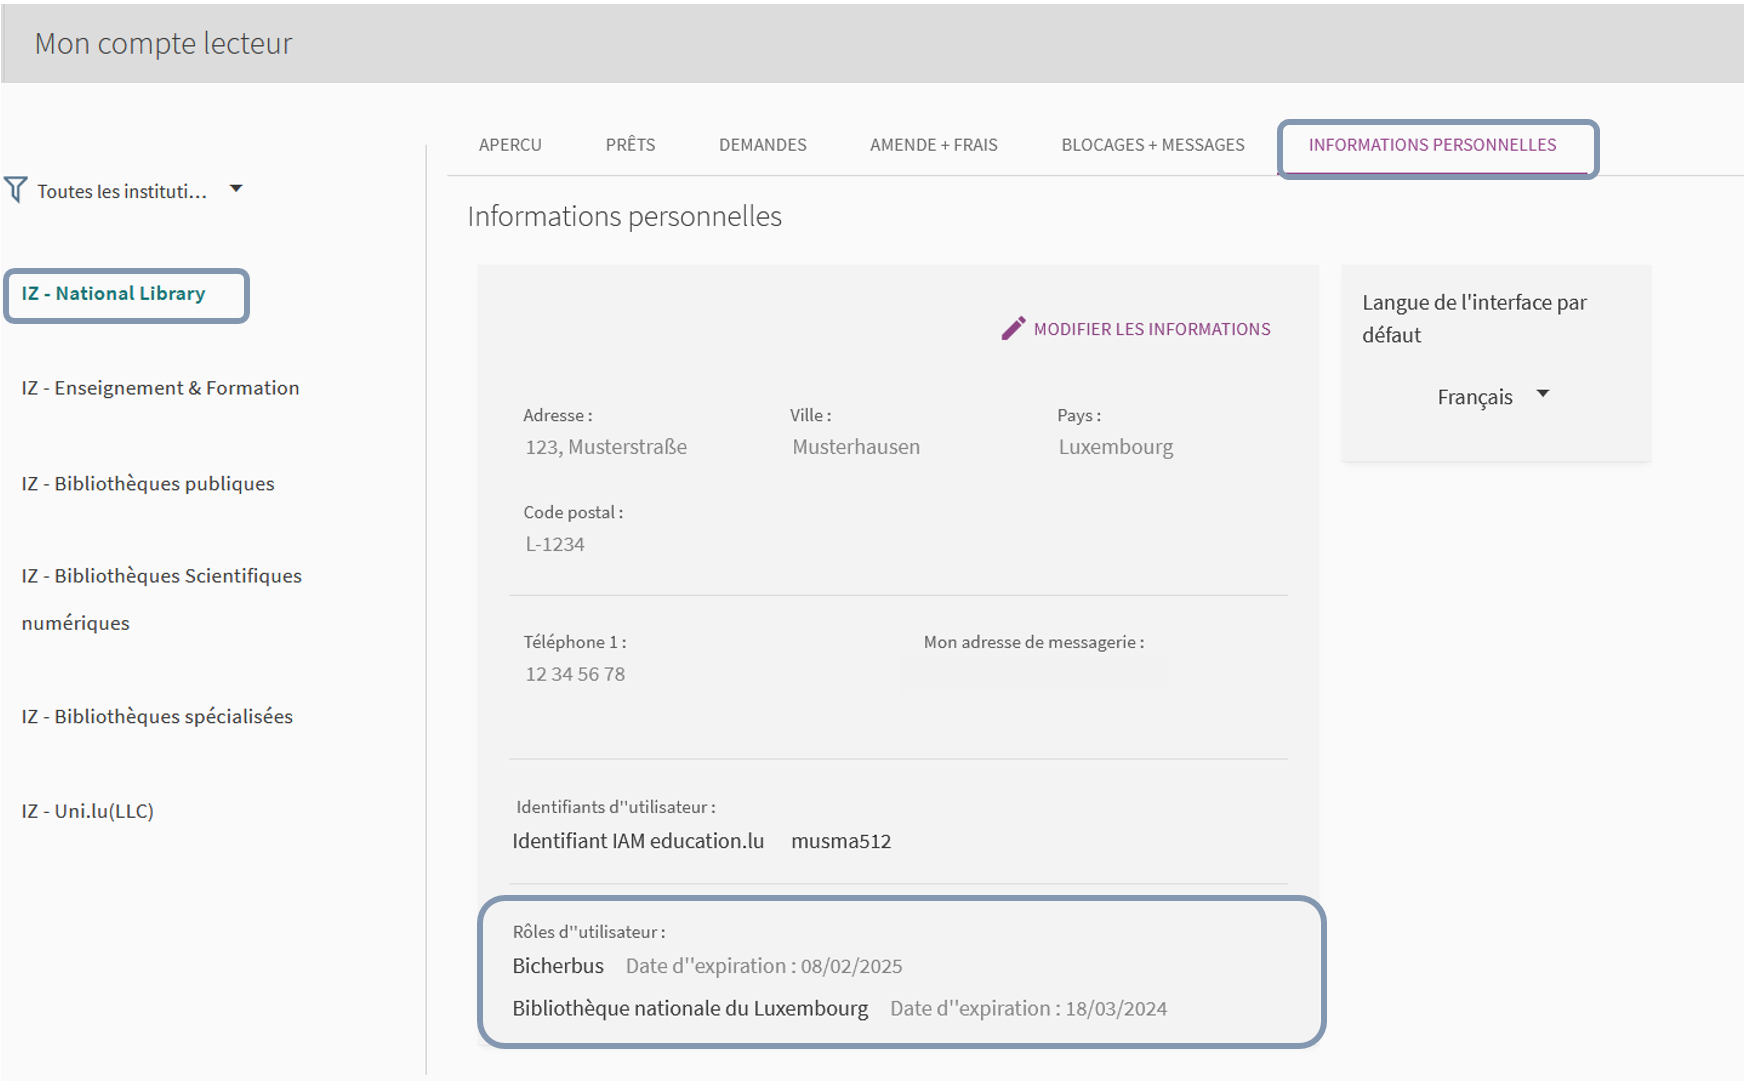This screenshot has height=1084, width=1748.
Task: Expand the 'Toutes les institutions' dropdown
Action: [x=236, y=188]
